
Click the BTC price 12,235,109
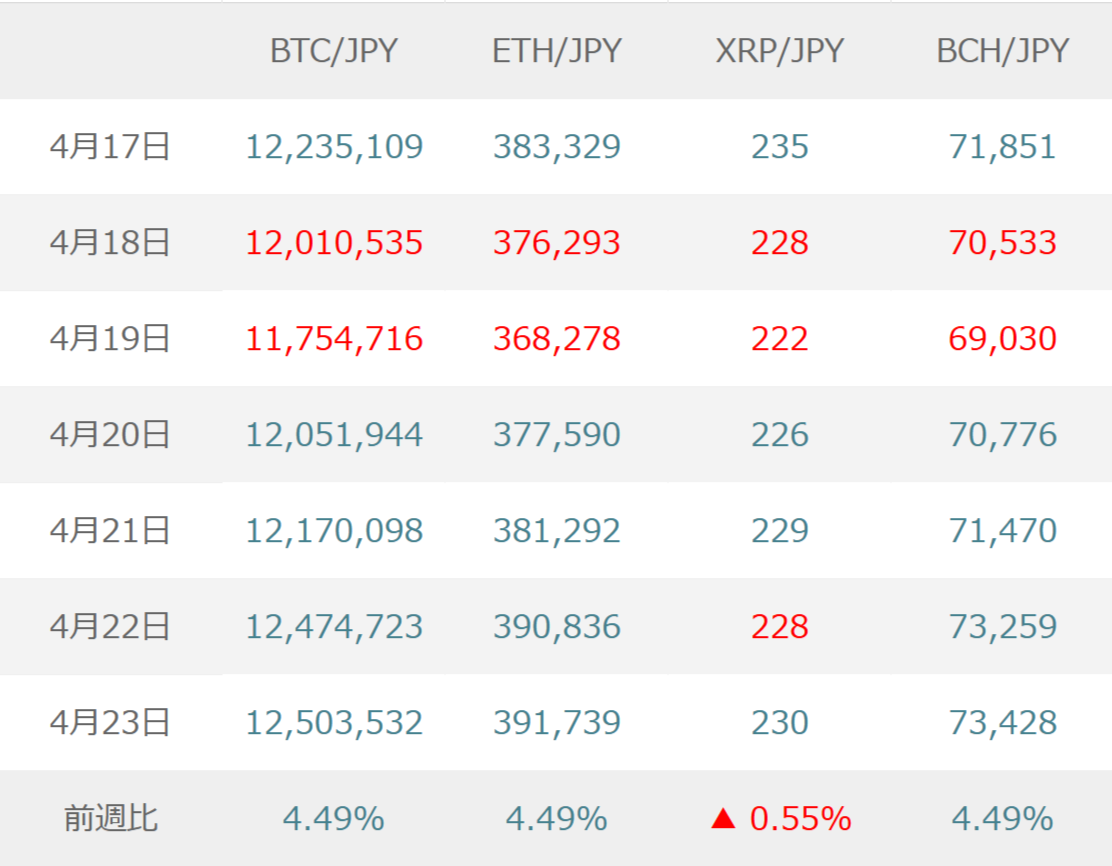tap(334, 147)
